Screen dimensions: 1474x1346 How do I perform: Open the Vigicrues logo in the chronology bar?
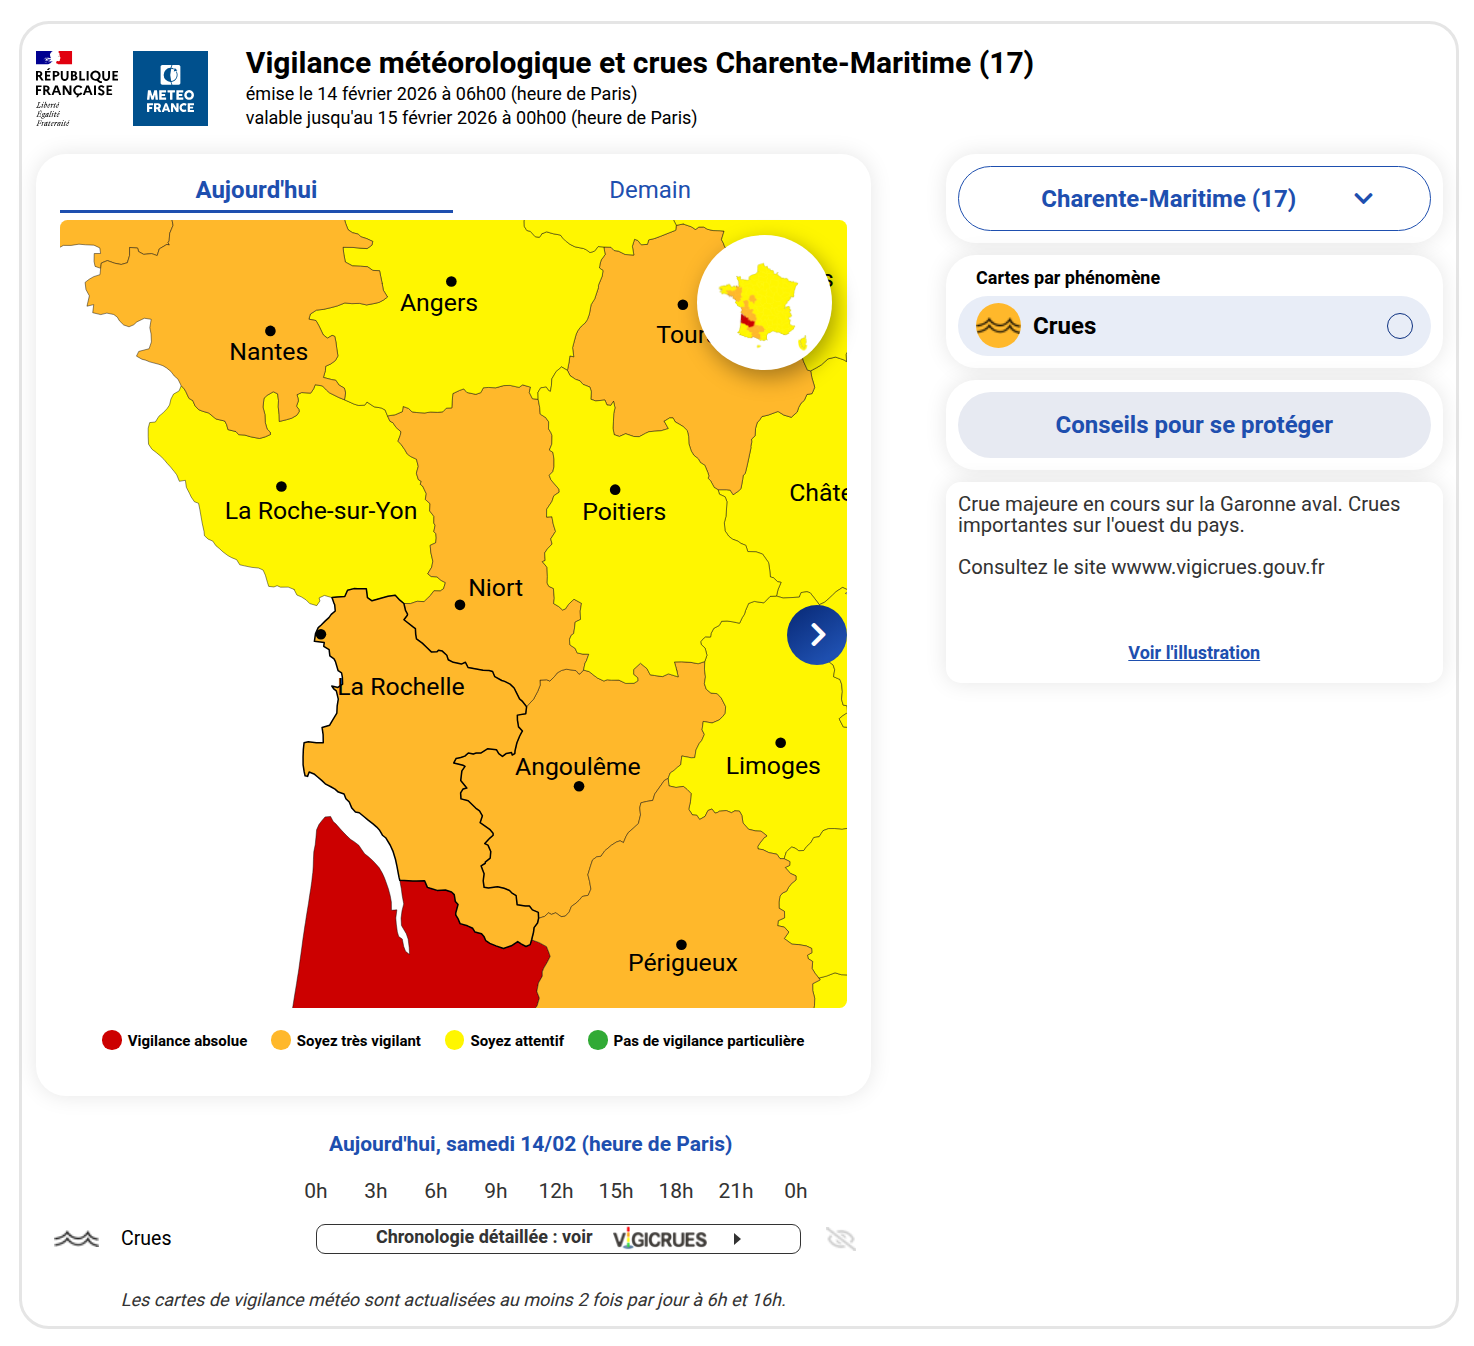point(660,1238)
